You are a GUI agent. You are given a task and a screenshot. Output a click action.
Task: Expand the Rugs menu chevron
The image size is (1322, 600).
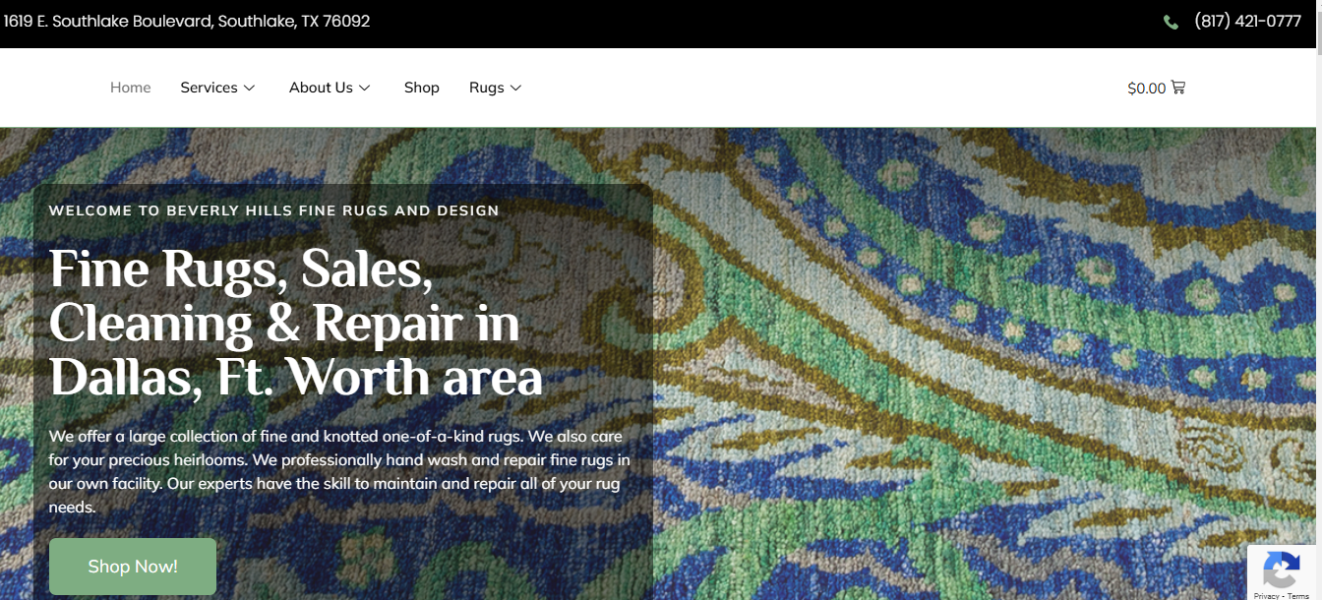coord(516,88)
